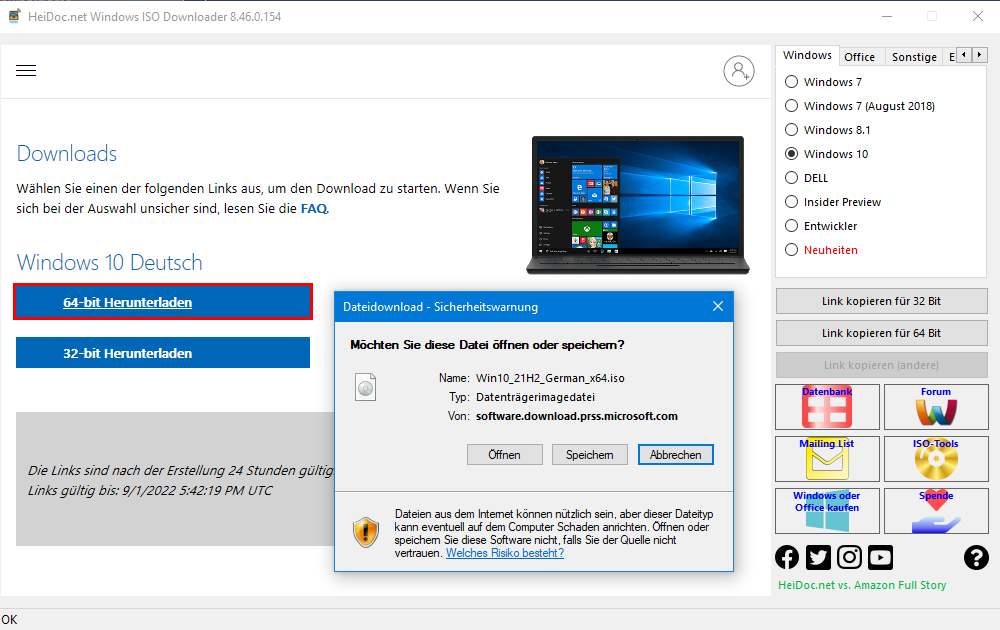The image size is (1000, 630).
Task: Select the Windows 8.1 radio button
Action: coord(791,130)
